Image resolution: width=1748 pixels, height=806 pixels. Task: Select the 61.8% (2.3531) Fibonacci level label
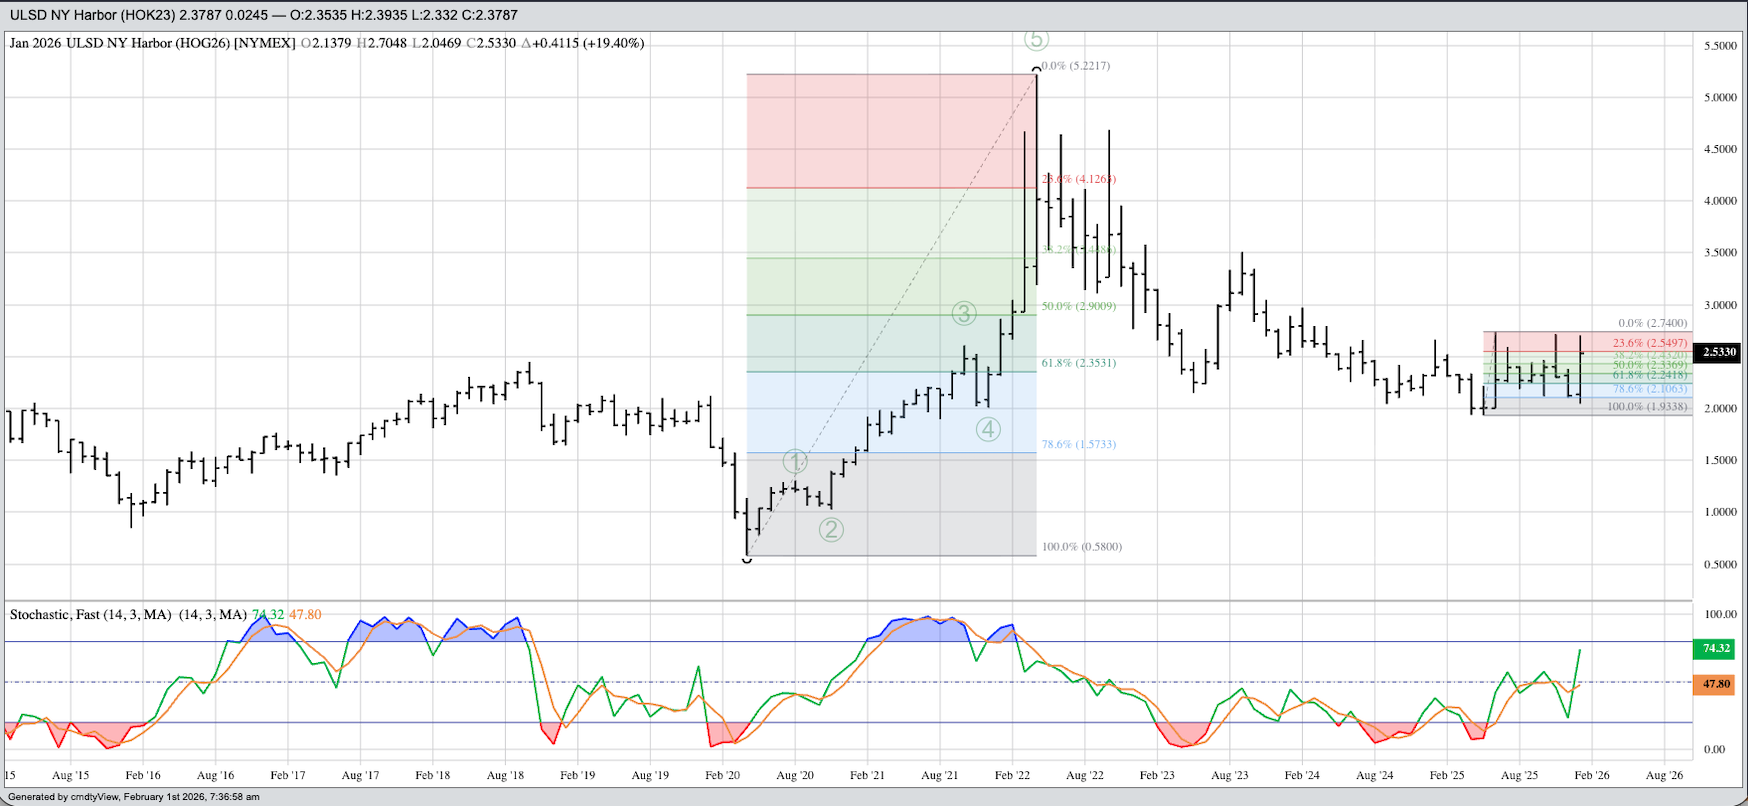1078,363
